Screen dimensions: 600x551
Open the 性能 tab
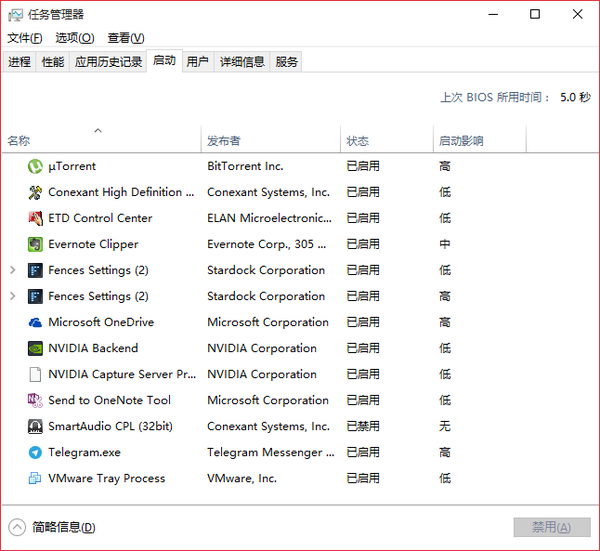pyautogui.click(x=53, y=62)
